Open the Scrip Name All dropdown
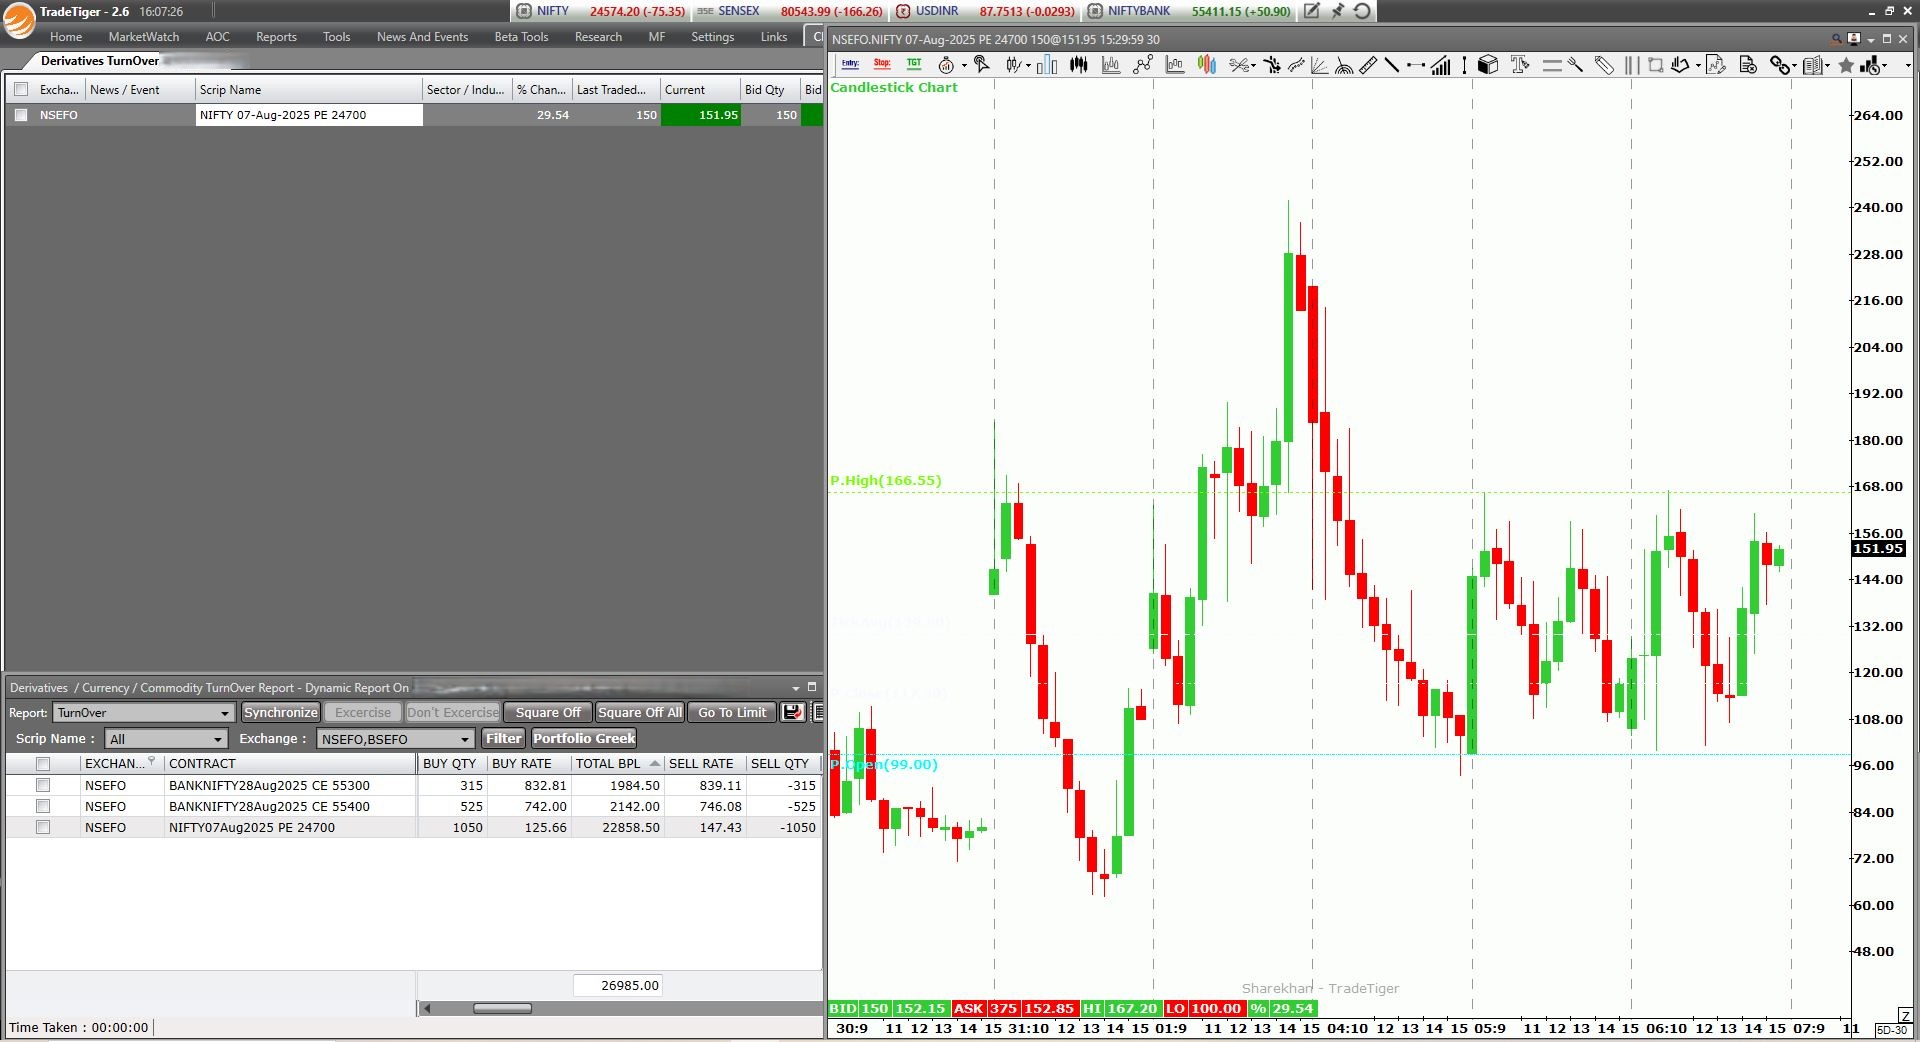Image resolution: width=1920 pixels, height=1042 pixels. (x=167, y=739)
